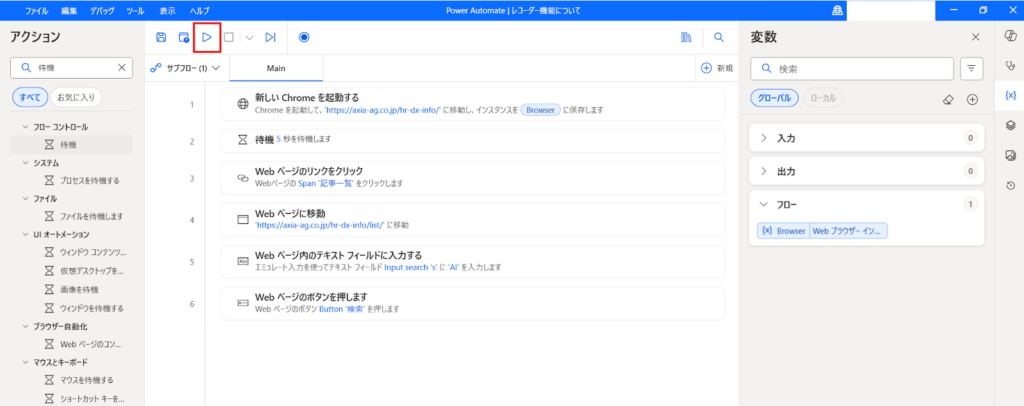Select the Main subflow tab
Image resolution: width=1024 pixels, height=406 pixels.
(276, 68)
